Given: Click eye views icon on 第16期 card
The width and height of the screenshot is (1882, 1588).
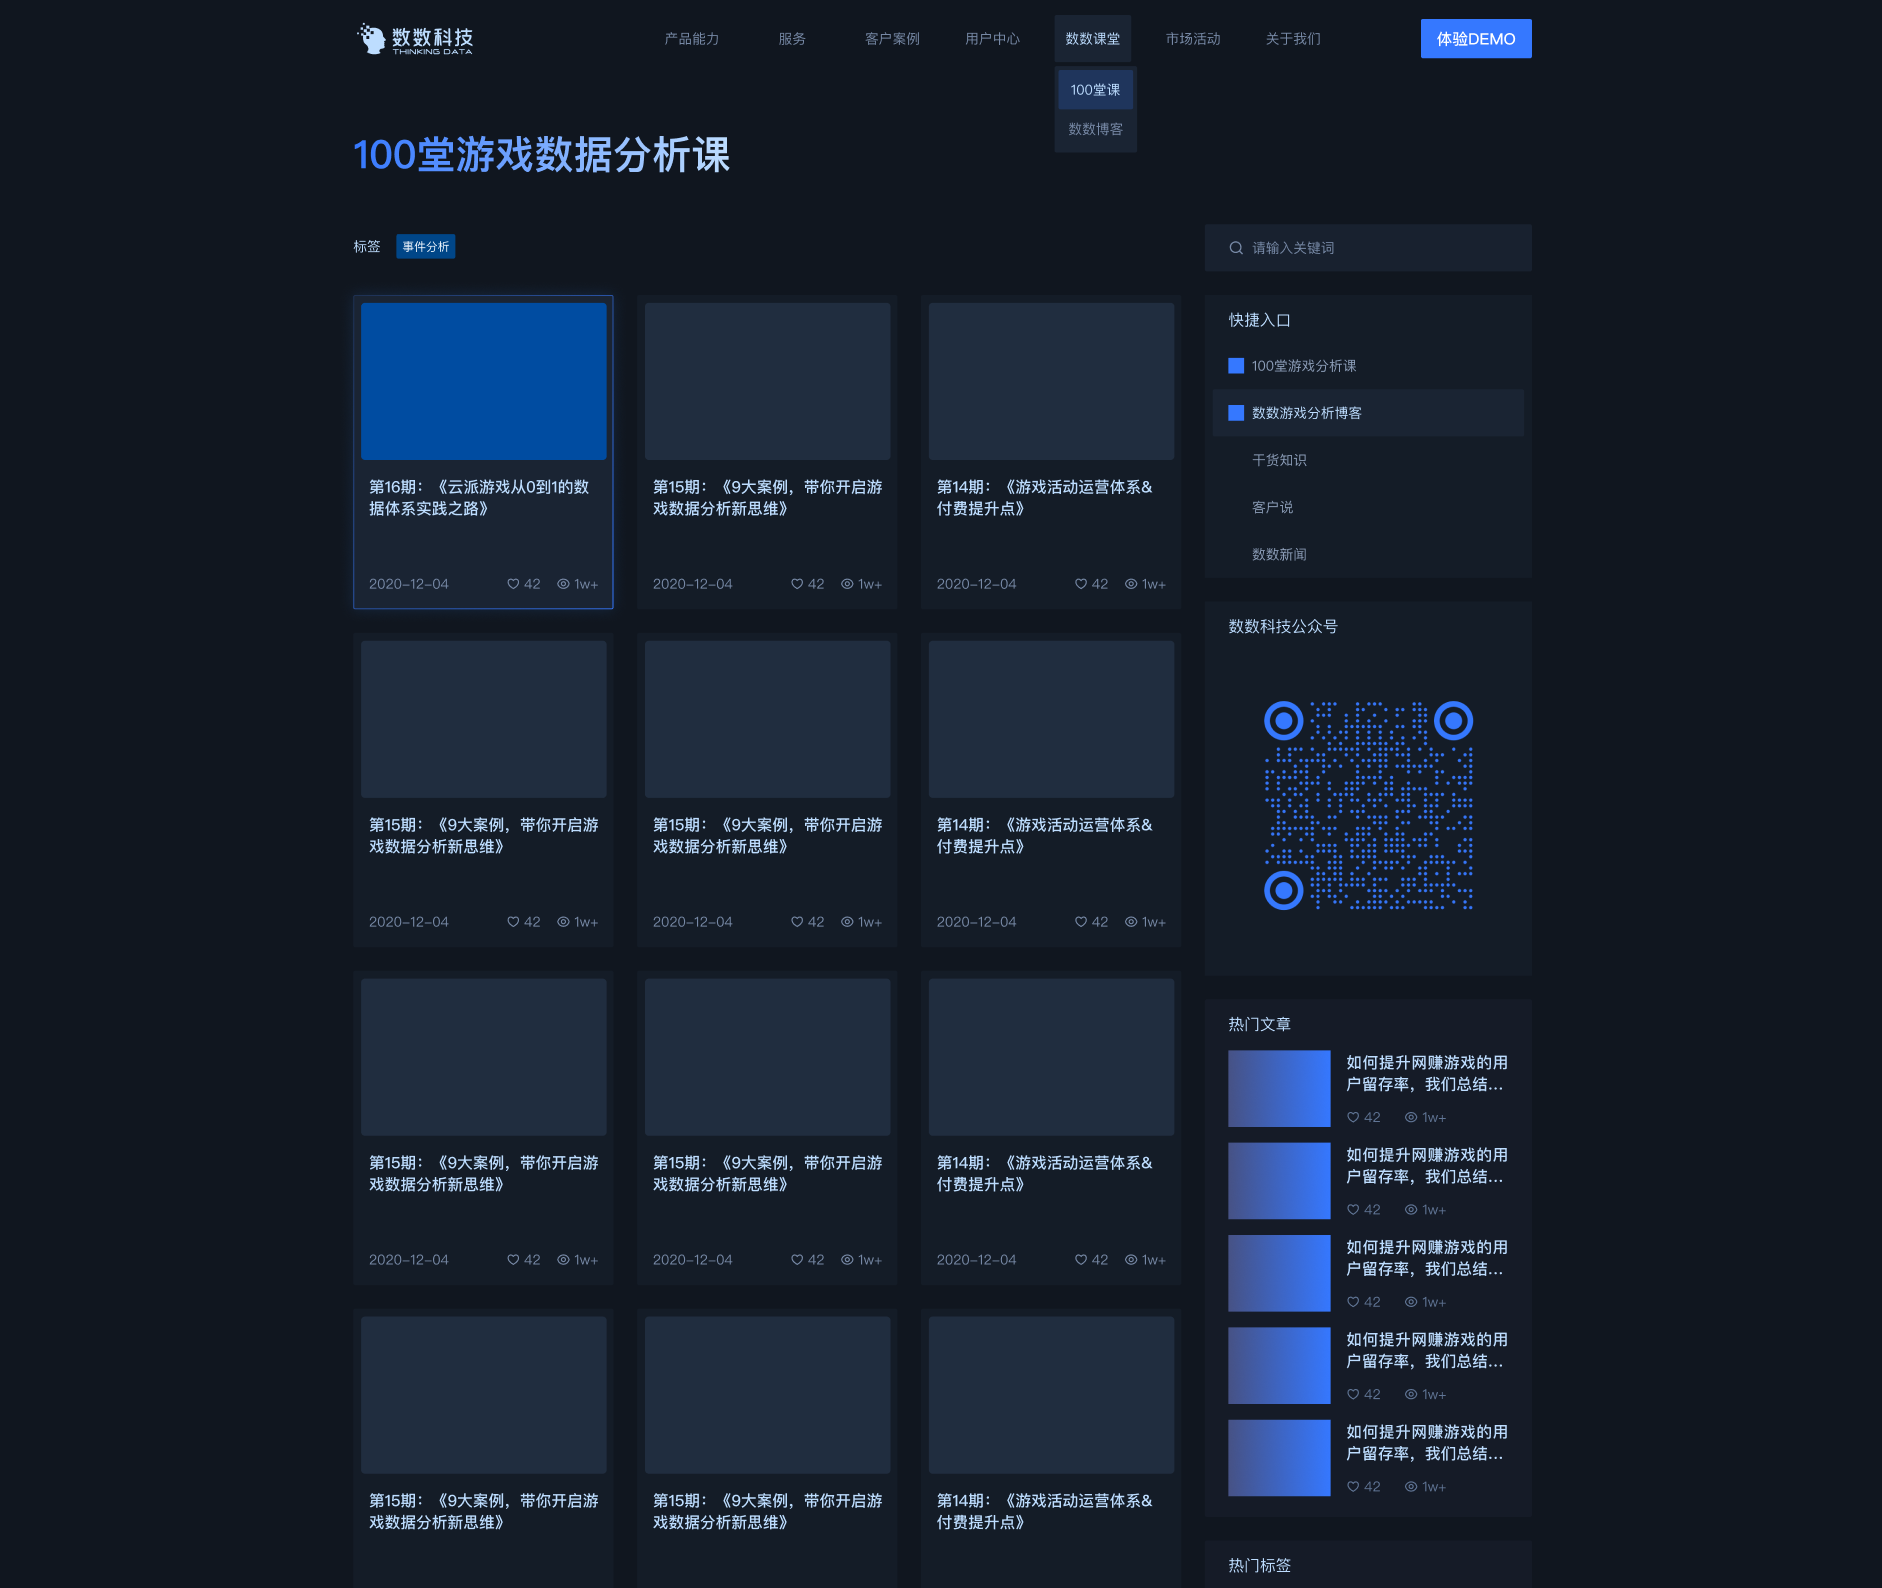Looking at the screenshot, I should point(563,584).
